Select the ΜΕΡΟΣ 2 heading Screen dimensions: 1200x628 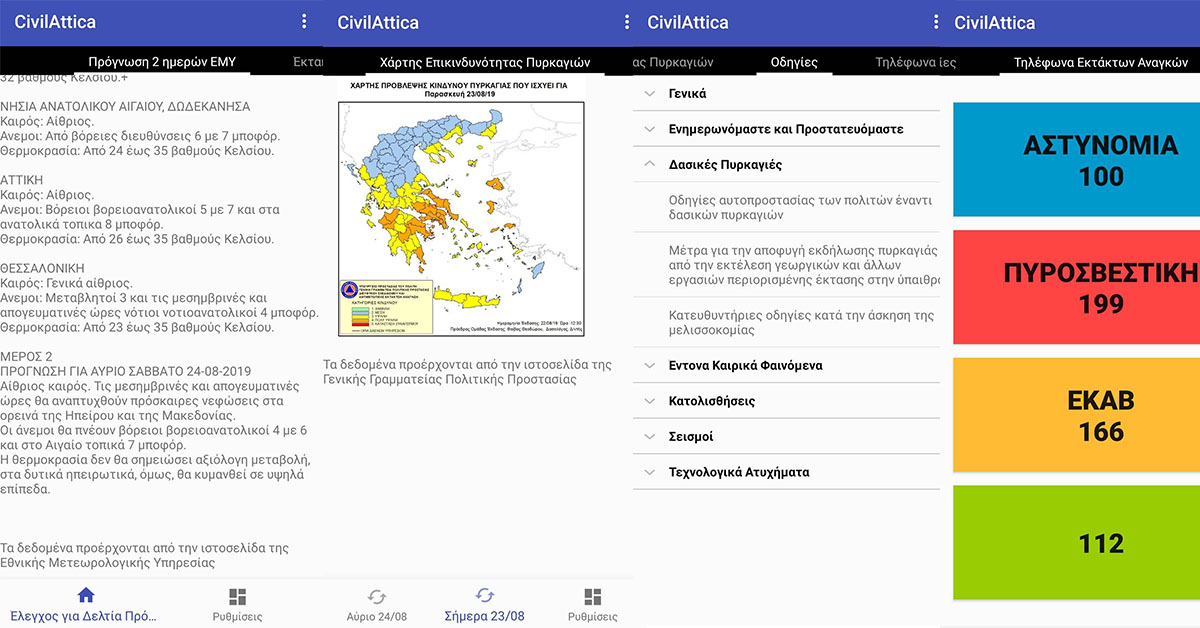(x=27, y=356)
